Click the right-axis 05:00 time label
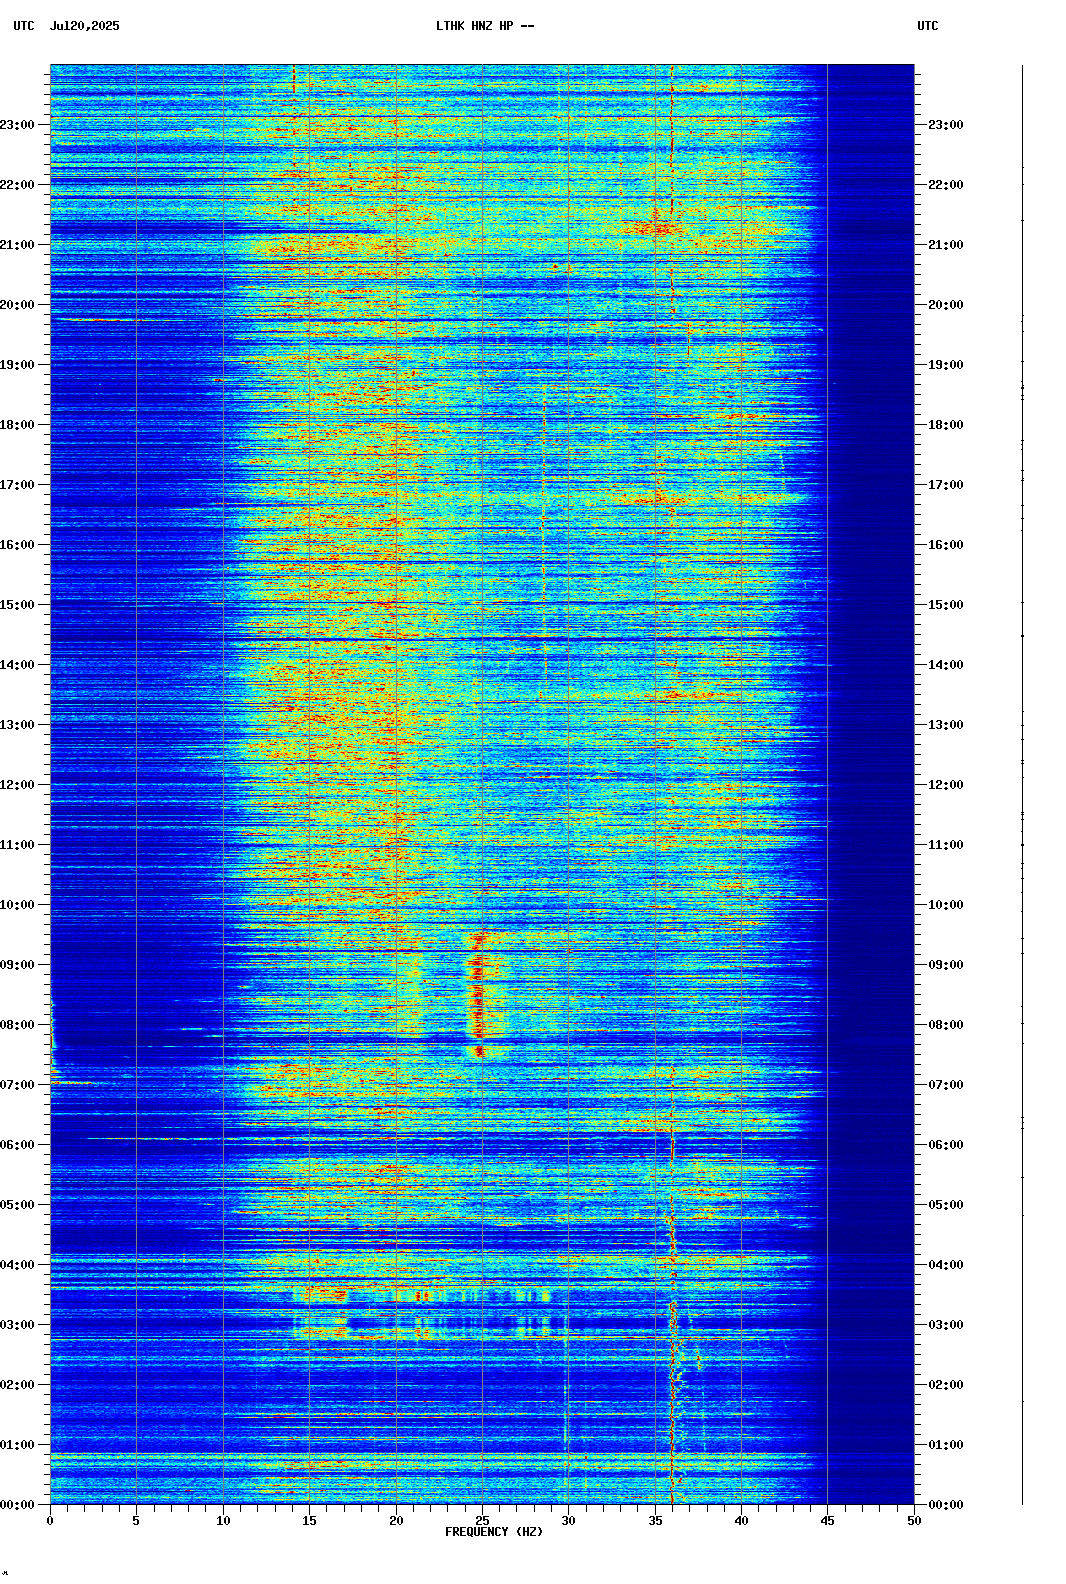 [946, 1205]
